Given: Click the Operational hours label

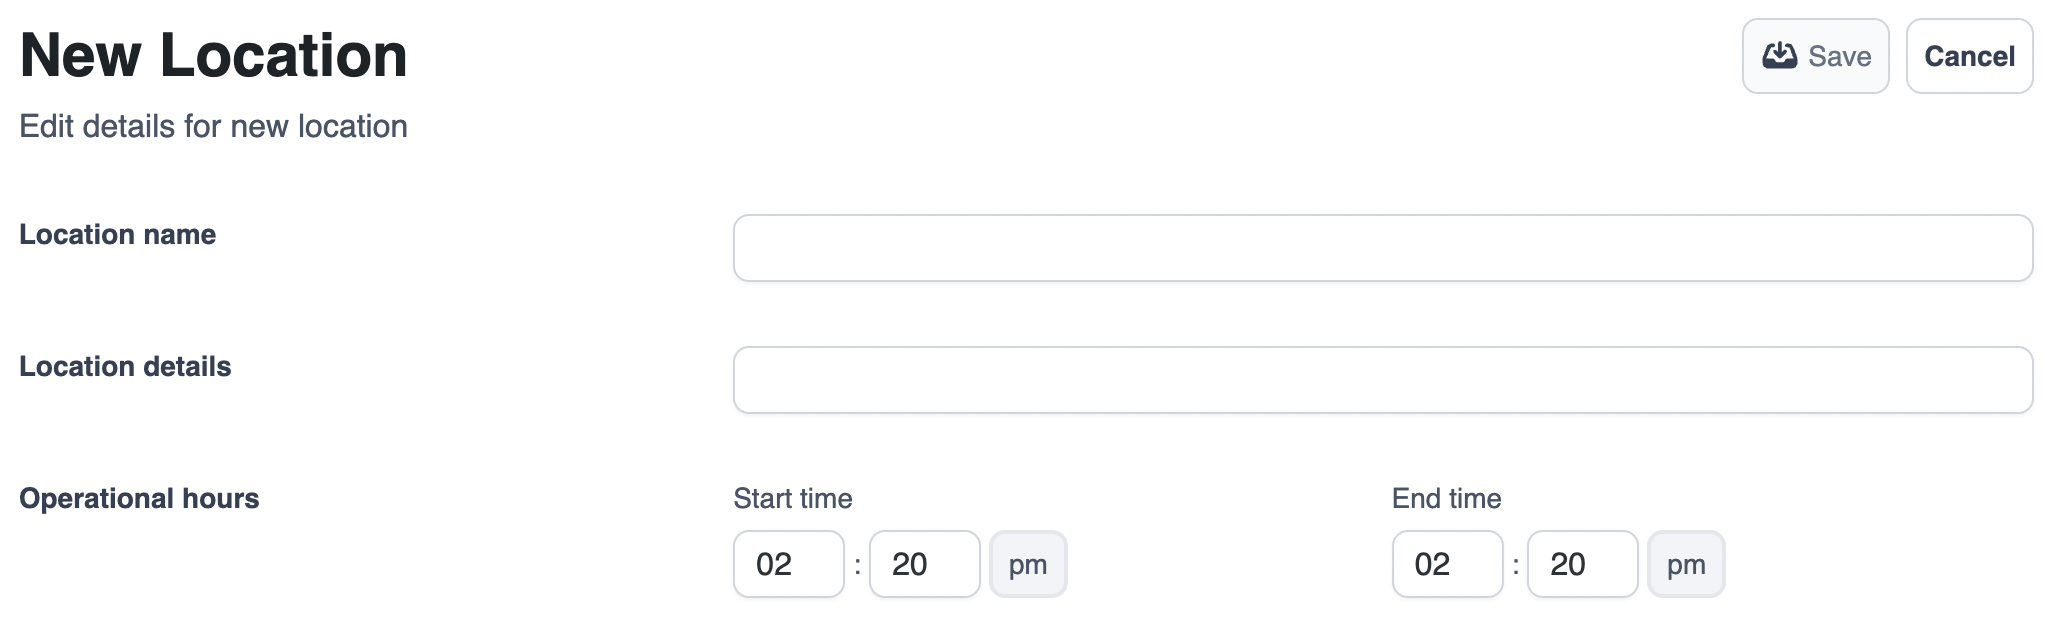Looking at the screenshot, I should click(139, 498).
